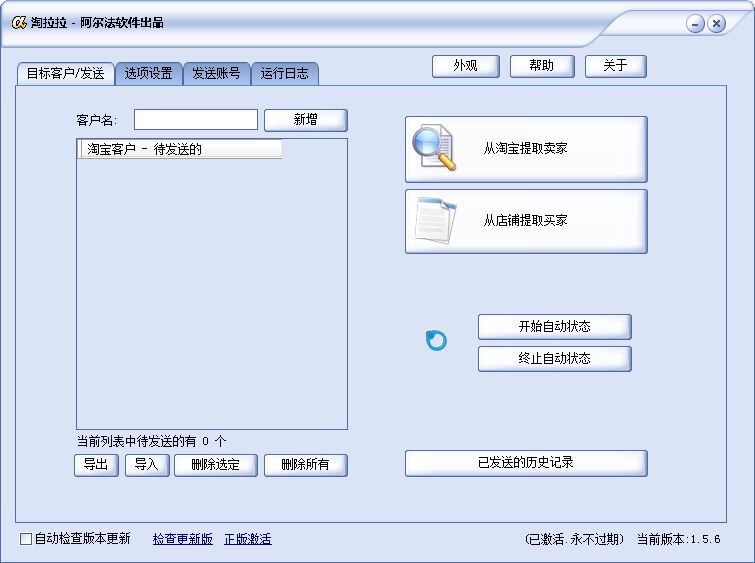The height and width of the screenshot is (563, 755).
Task: Click the document icon on 从店铺提取买家
Action: point(435,221)
